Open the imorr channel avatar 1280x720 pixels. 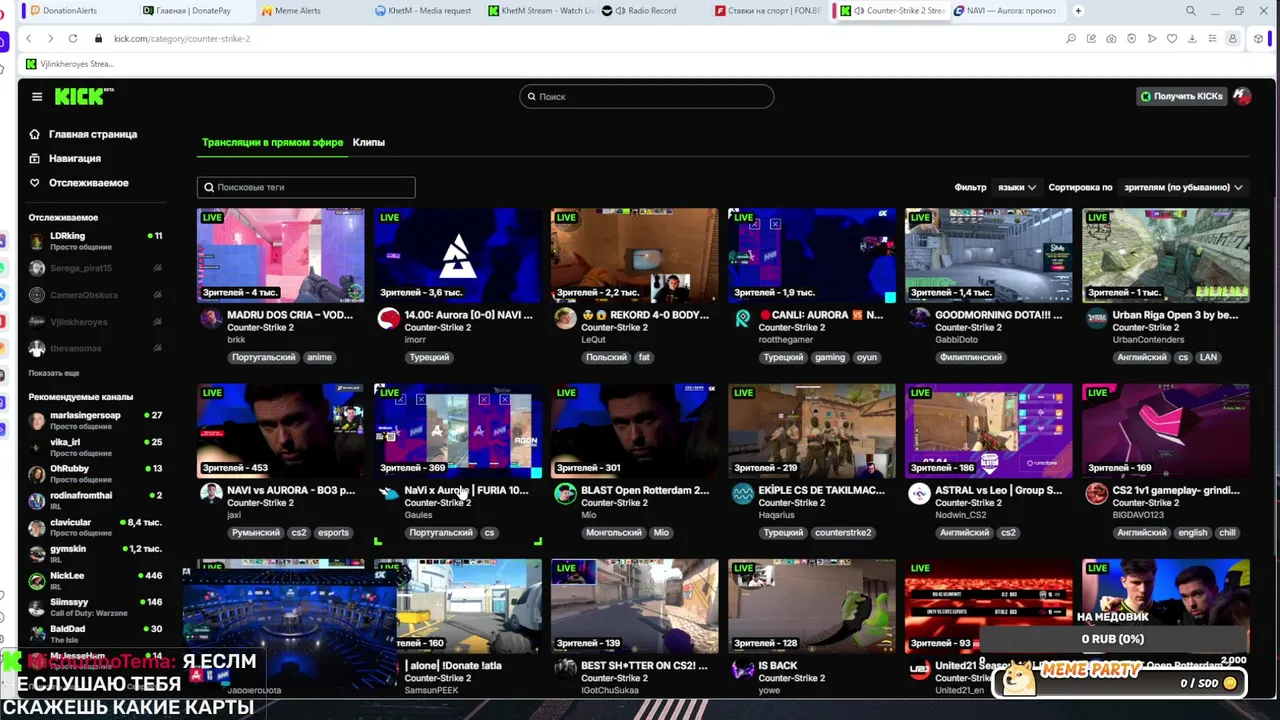coord(388,319)
